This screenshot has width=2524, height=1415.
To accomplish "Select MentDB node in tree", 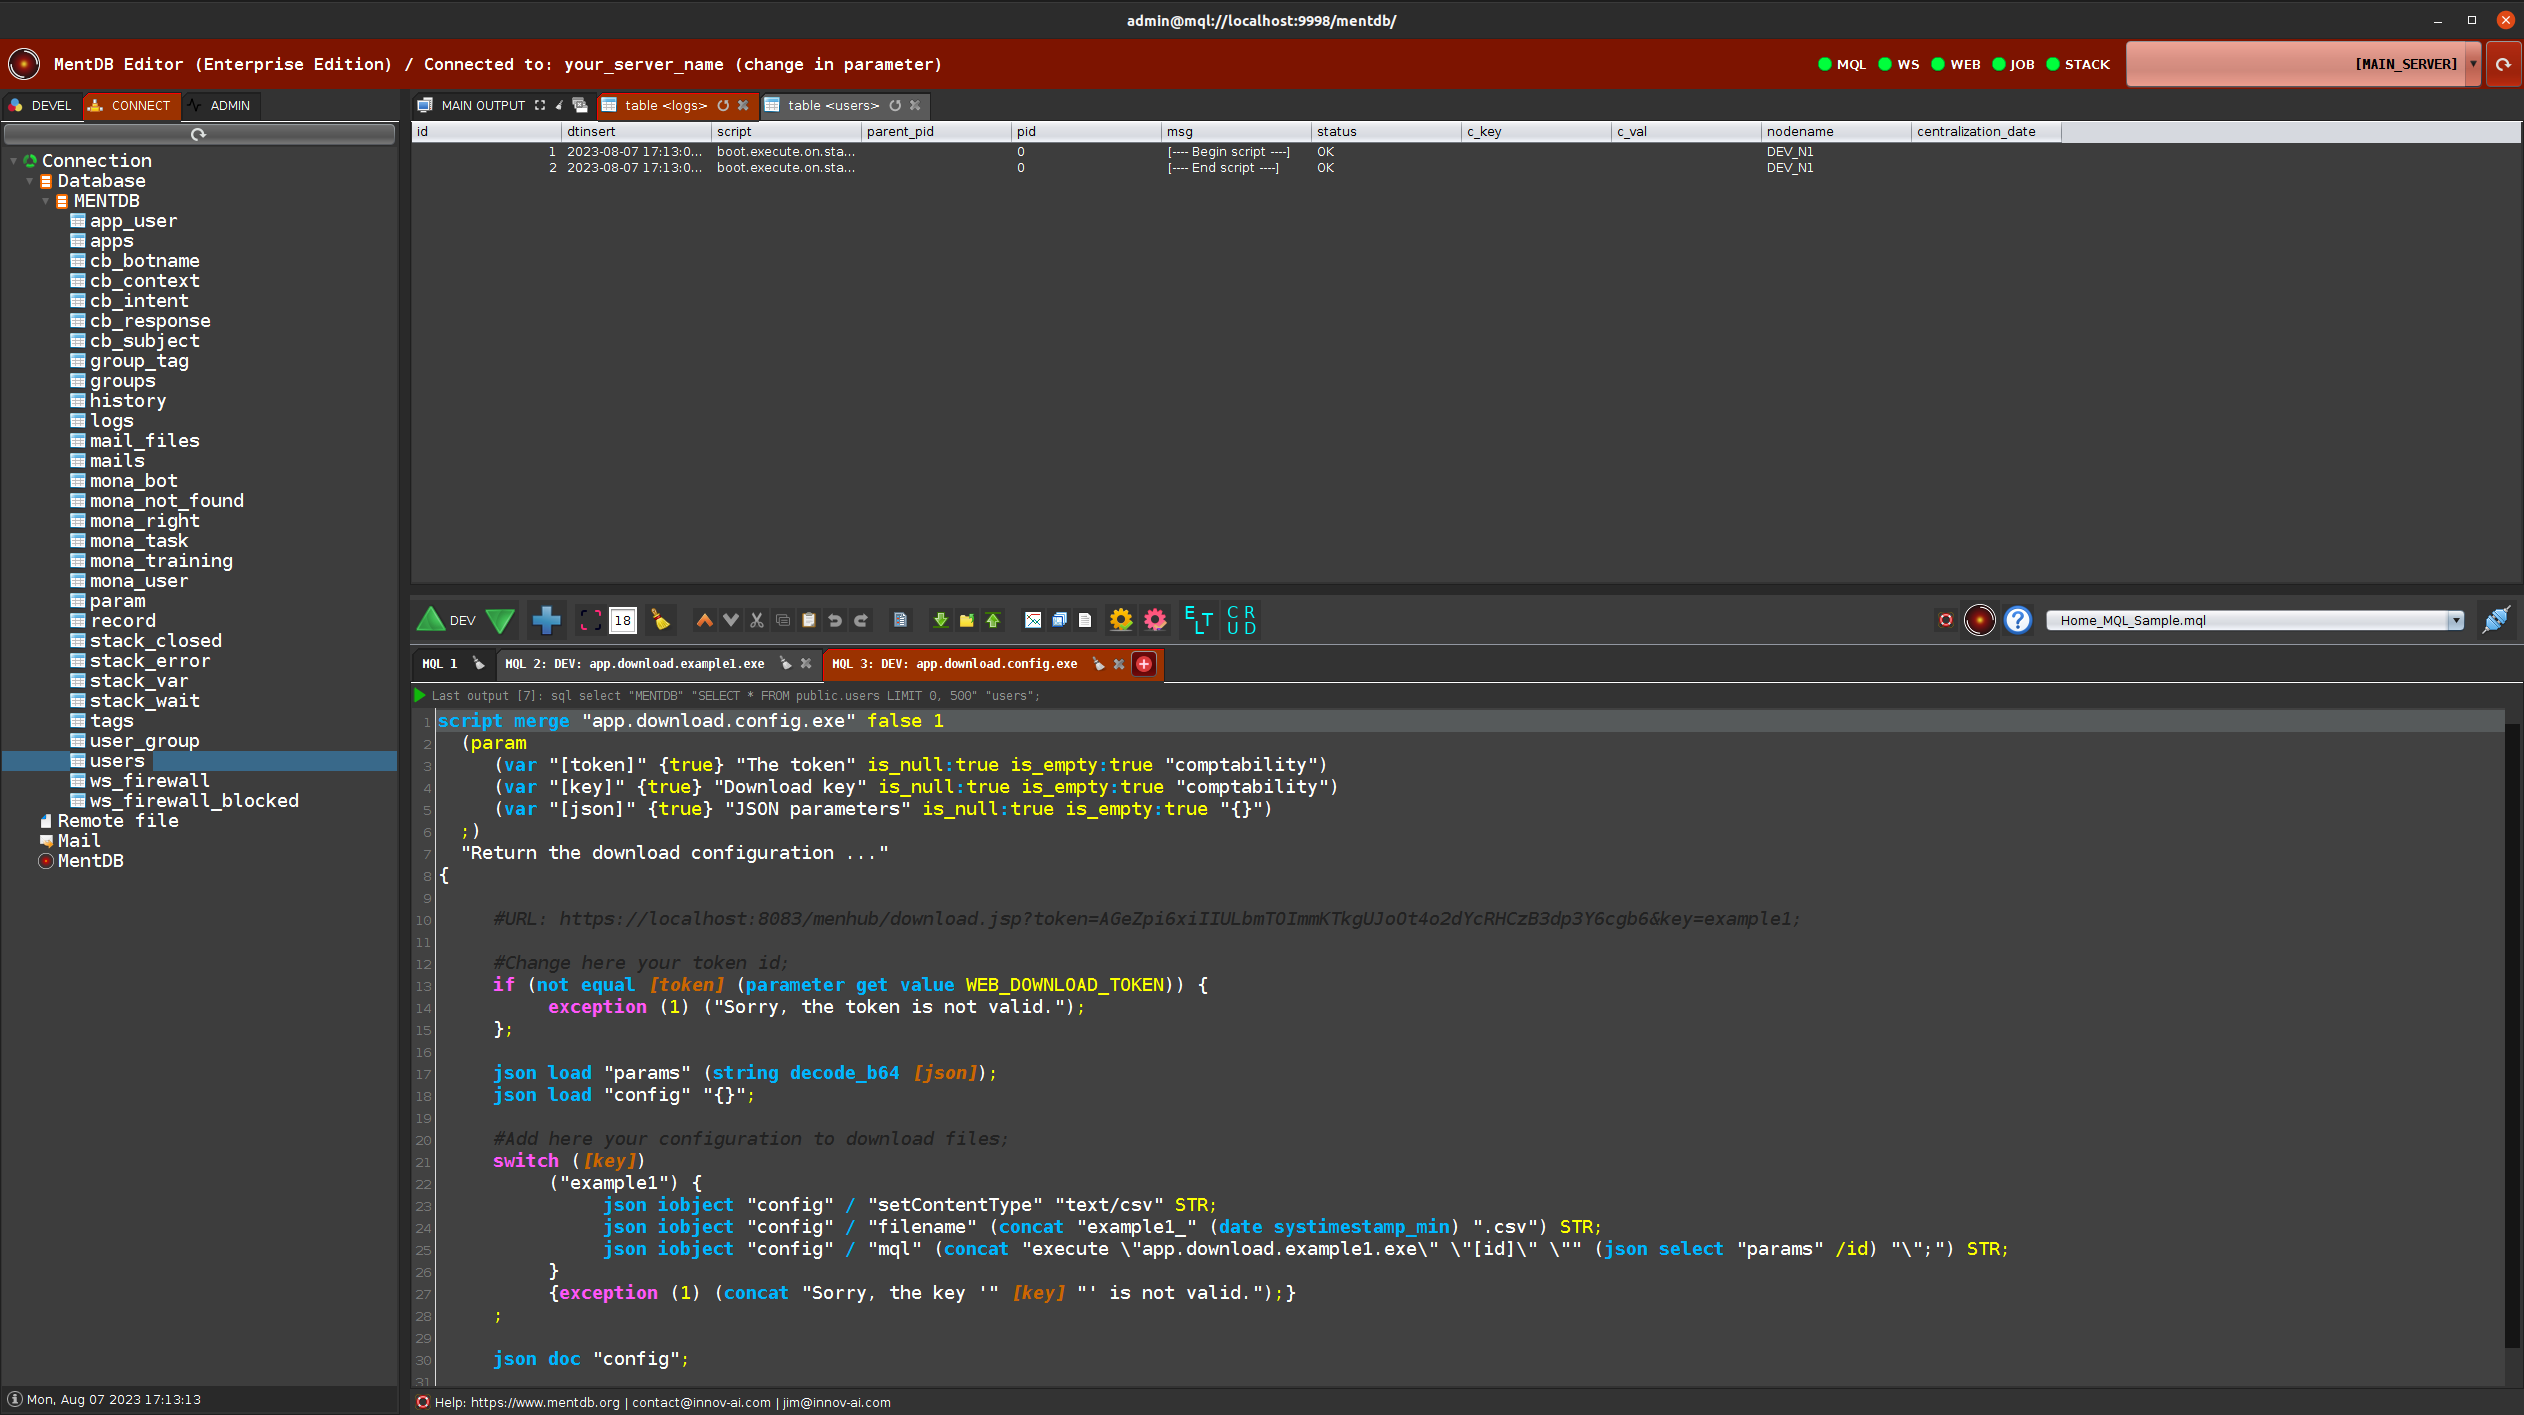I will (x=90, y=861).
